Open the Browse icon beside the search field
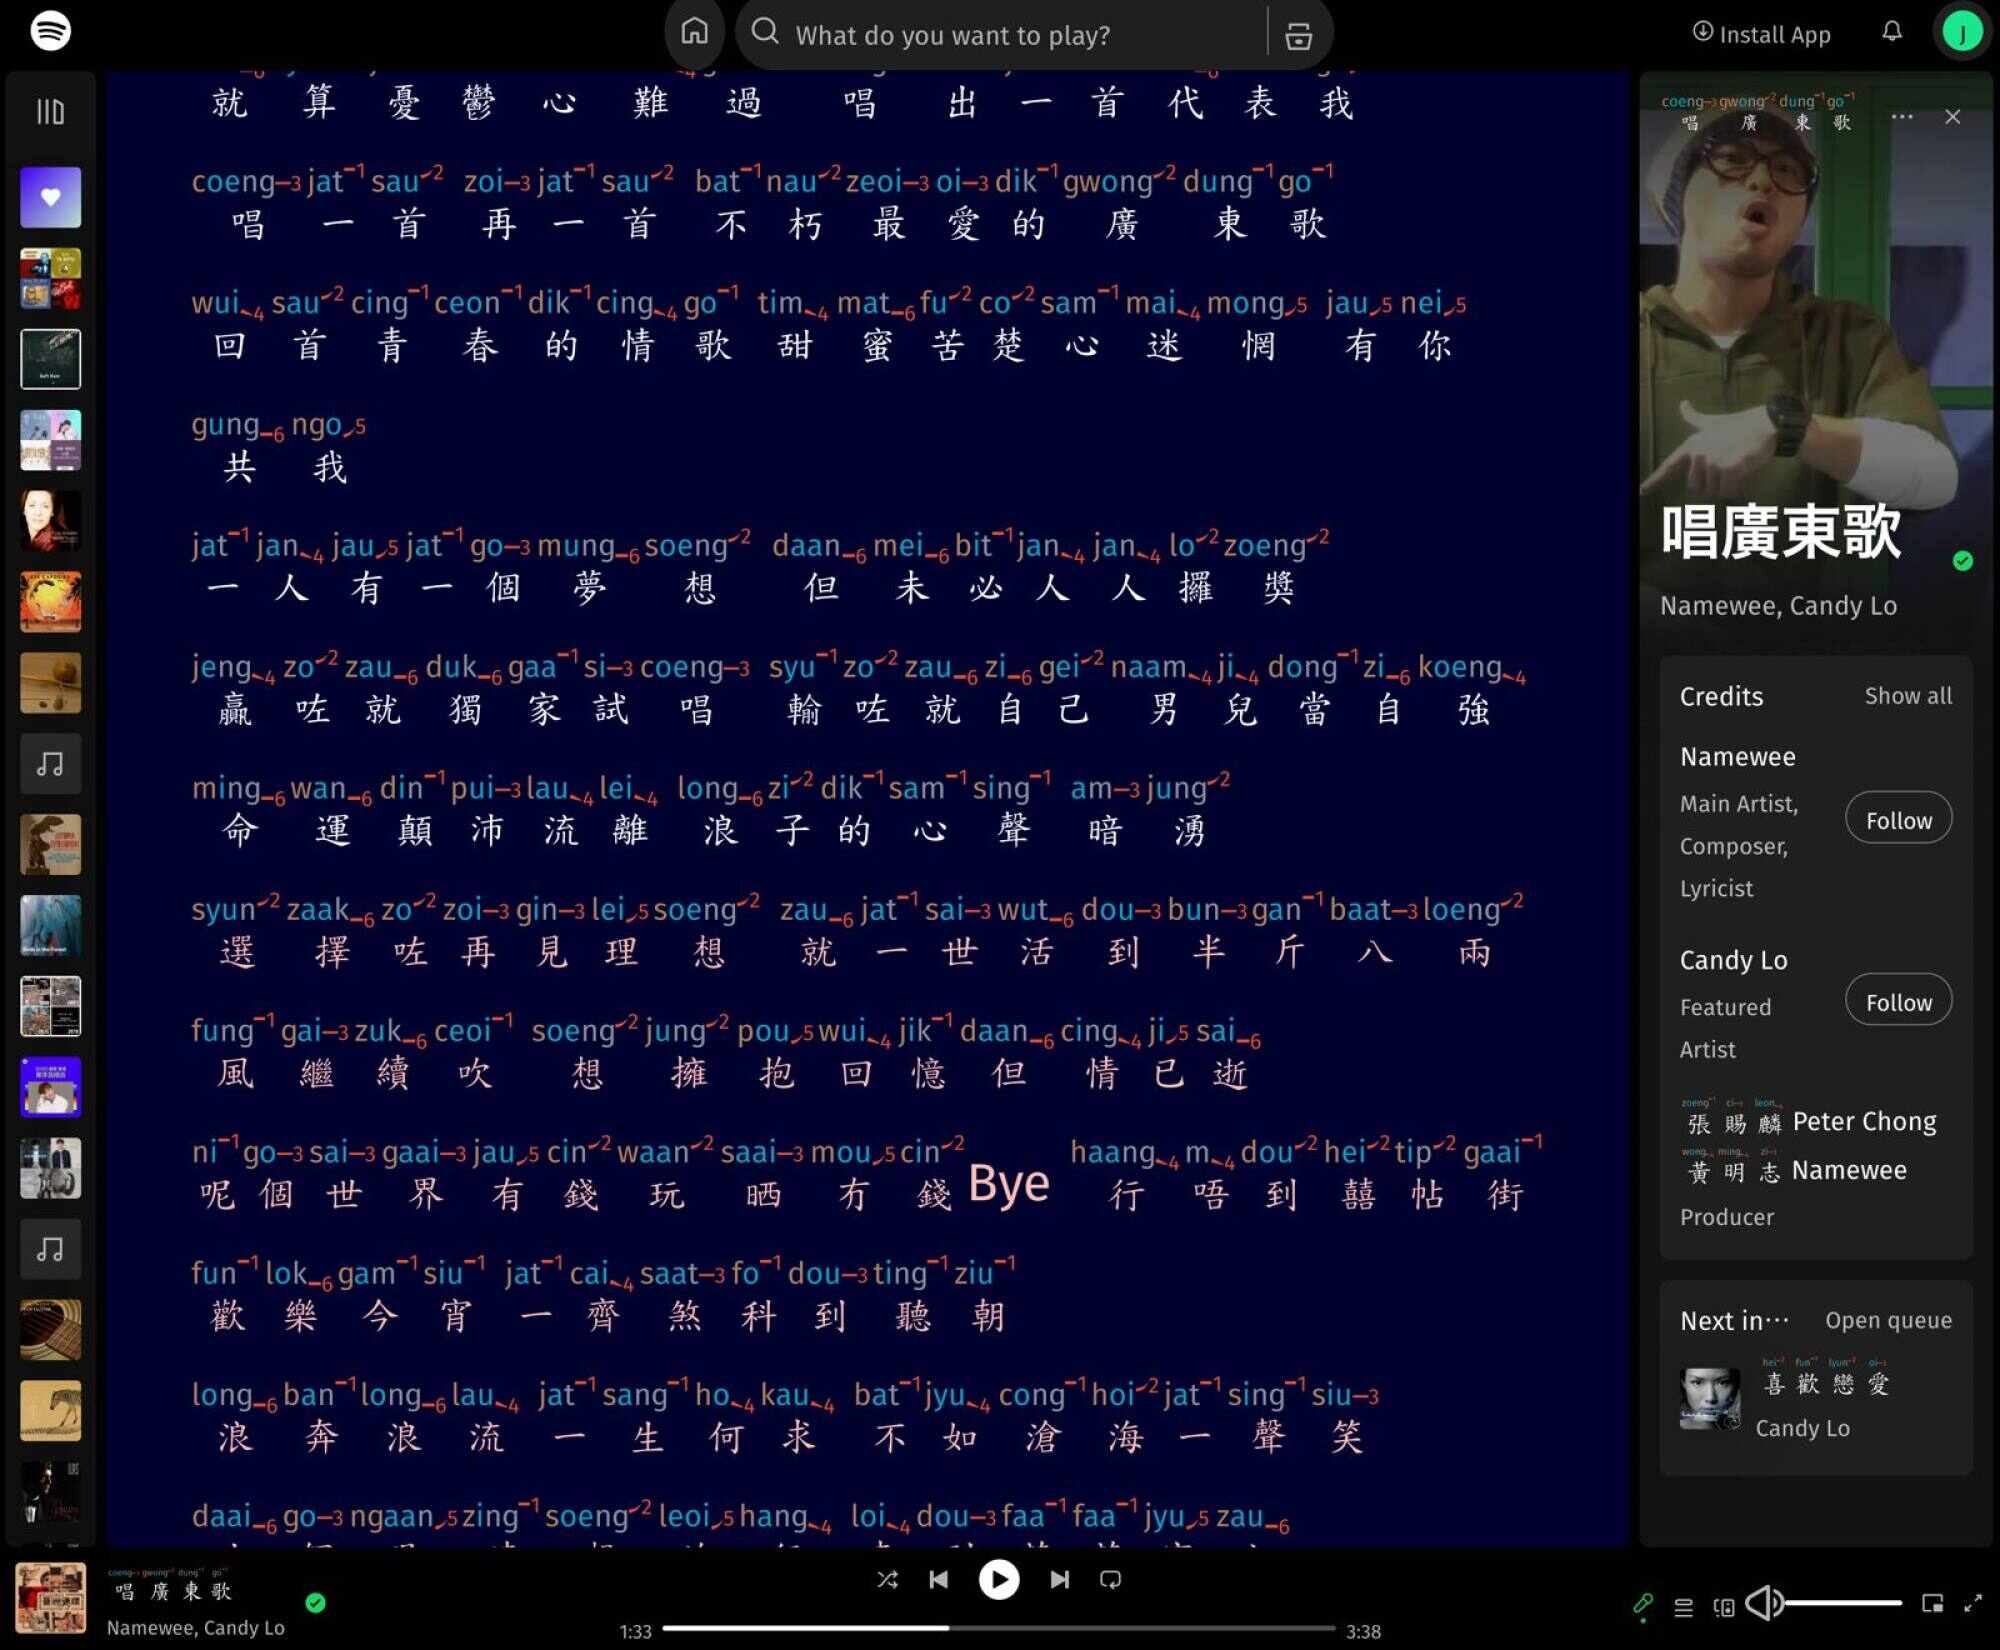Screen dimensions: 2000x1650 1298,36
